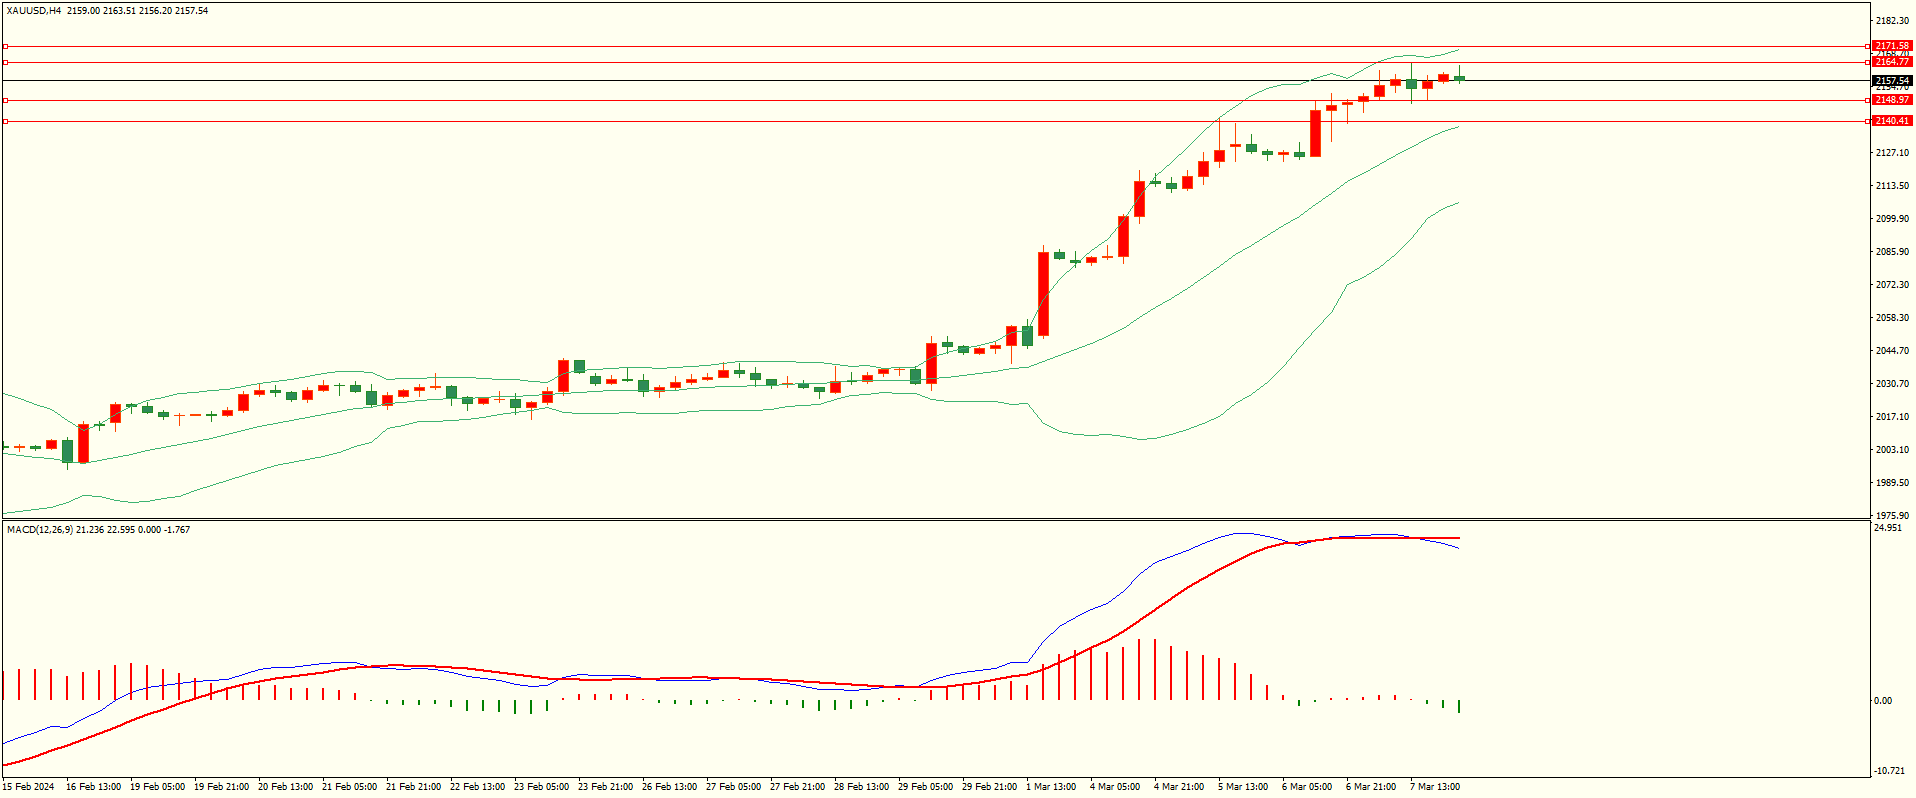This screenshot has height=798, width=1916.
Task: Click the 29 Feb 05:00 time axis label
Action: [925, 787]
